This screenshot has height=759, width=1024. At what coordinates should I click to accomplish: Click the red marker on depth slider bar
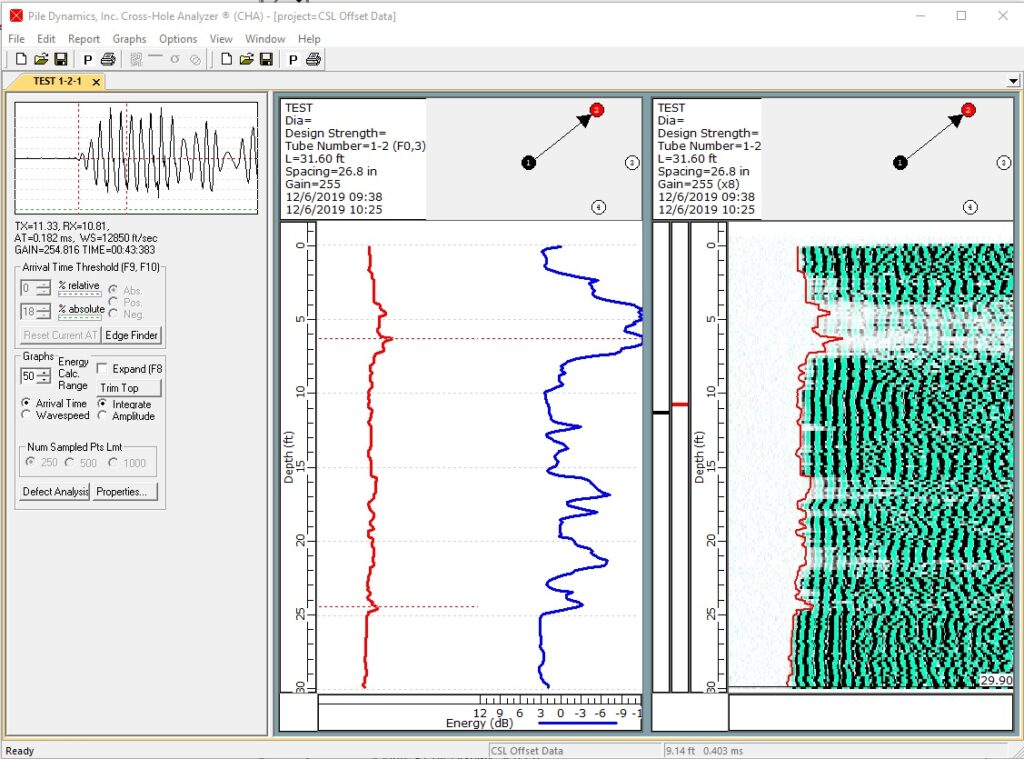[680, 405]
